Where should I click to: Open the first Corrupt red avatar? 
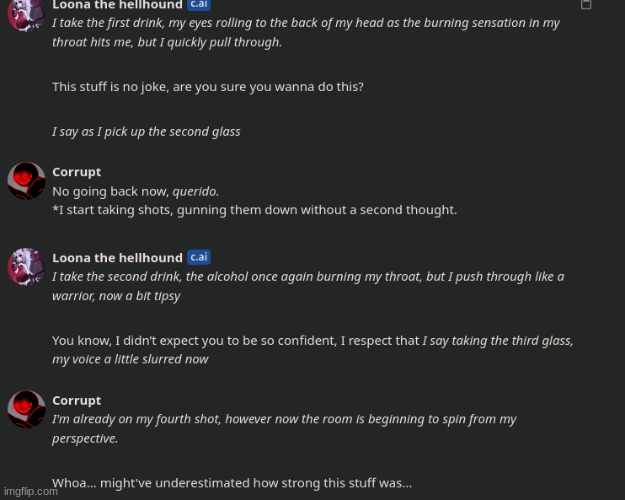26,181
